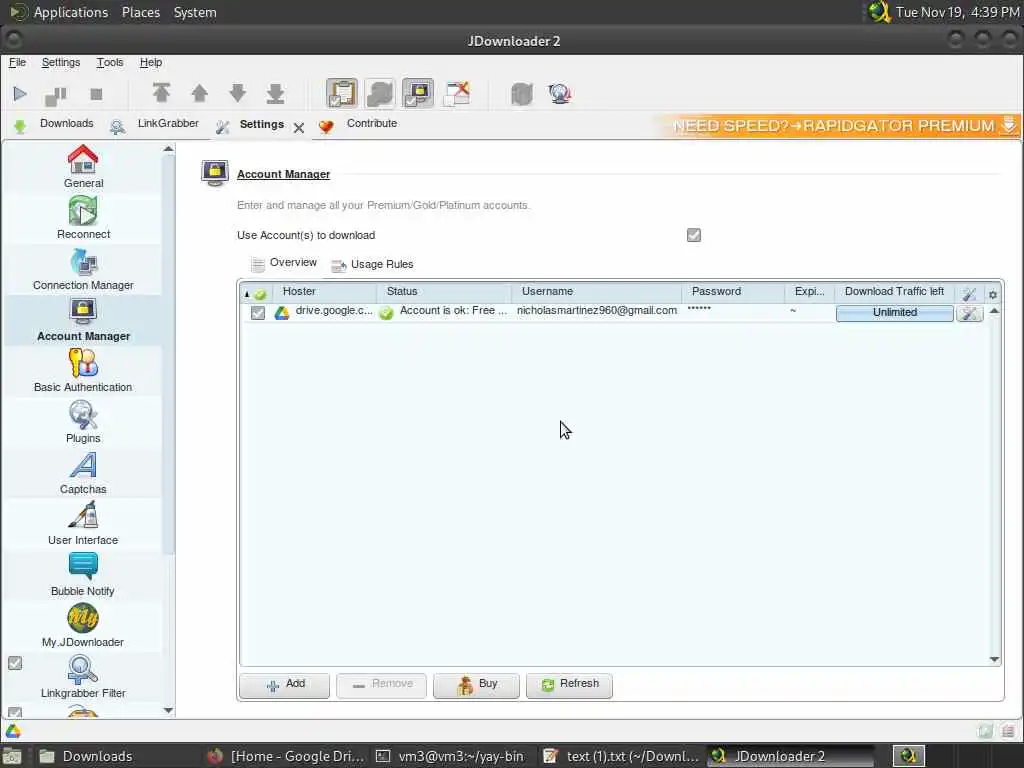The height and width of the screenshot is (768, 1024).
Task: Open the Basic Authentication section
Action: [x=83, y=371]
